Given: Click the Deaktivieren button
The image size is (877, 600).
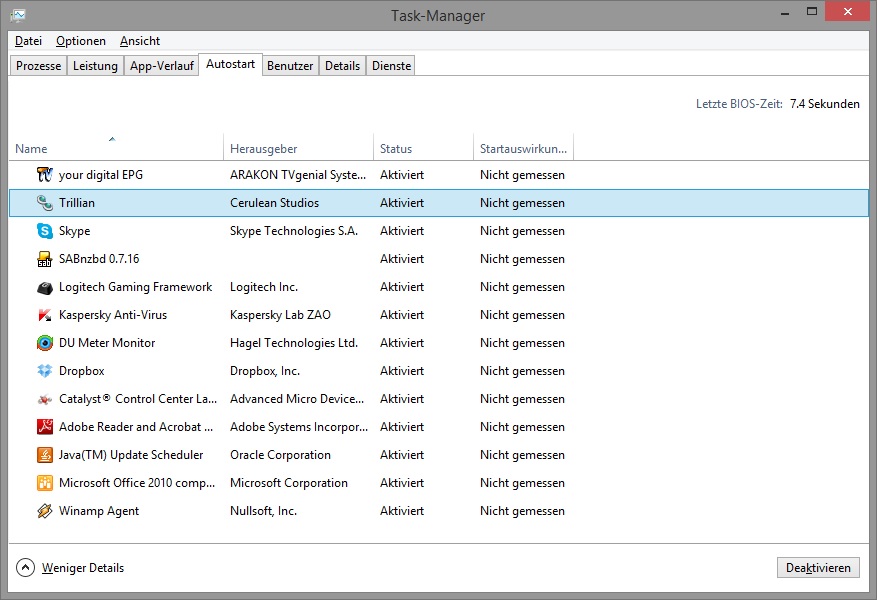Looking at the screenshot, I should click(818, 568).
